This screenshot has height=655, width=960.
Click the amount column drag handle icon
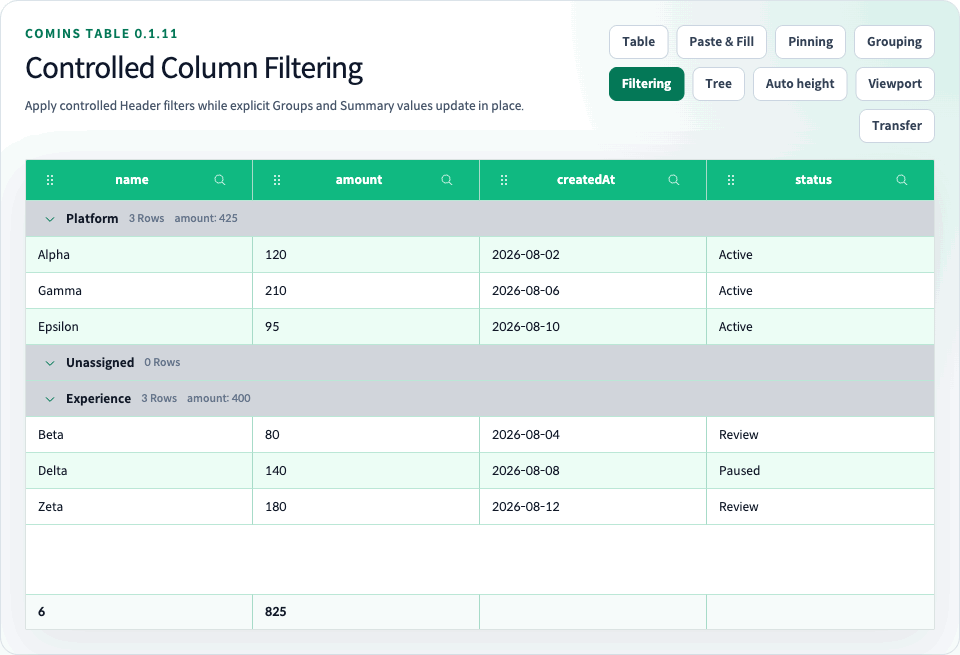[277, 180]
